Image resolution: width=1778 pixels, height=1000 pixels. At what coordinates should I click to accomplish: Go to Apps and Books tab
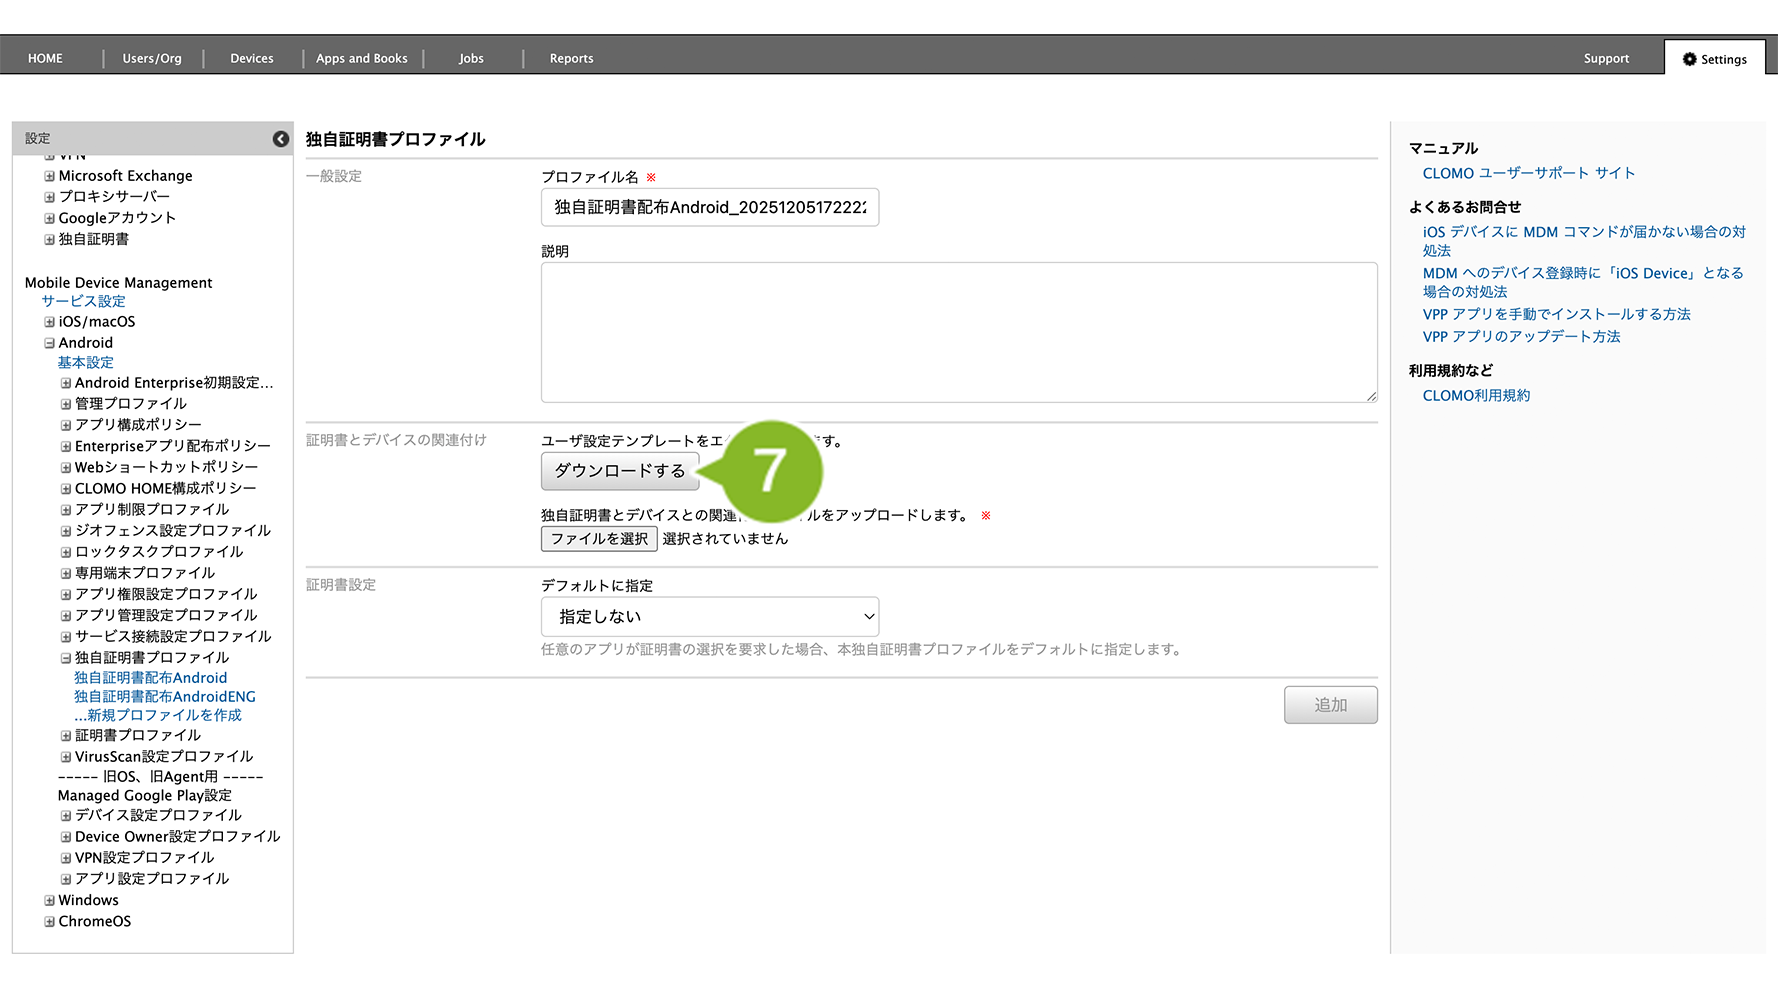click(x=361, y=59)
